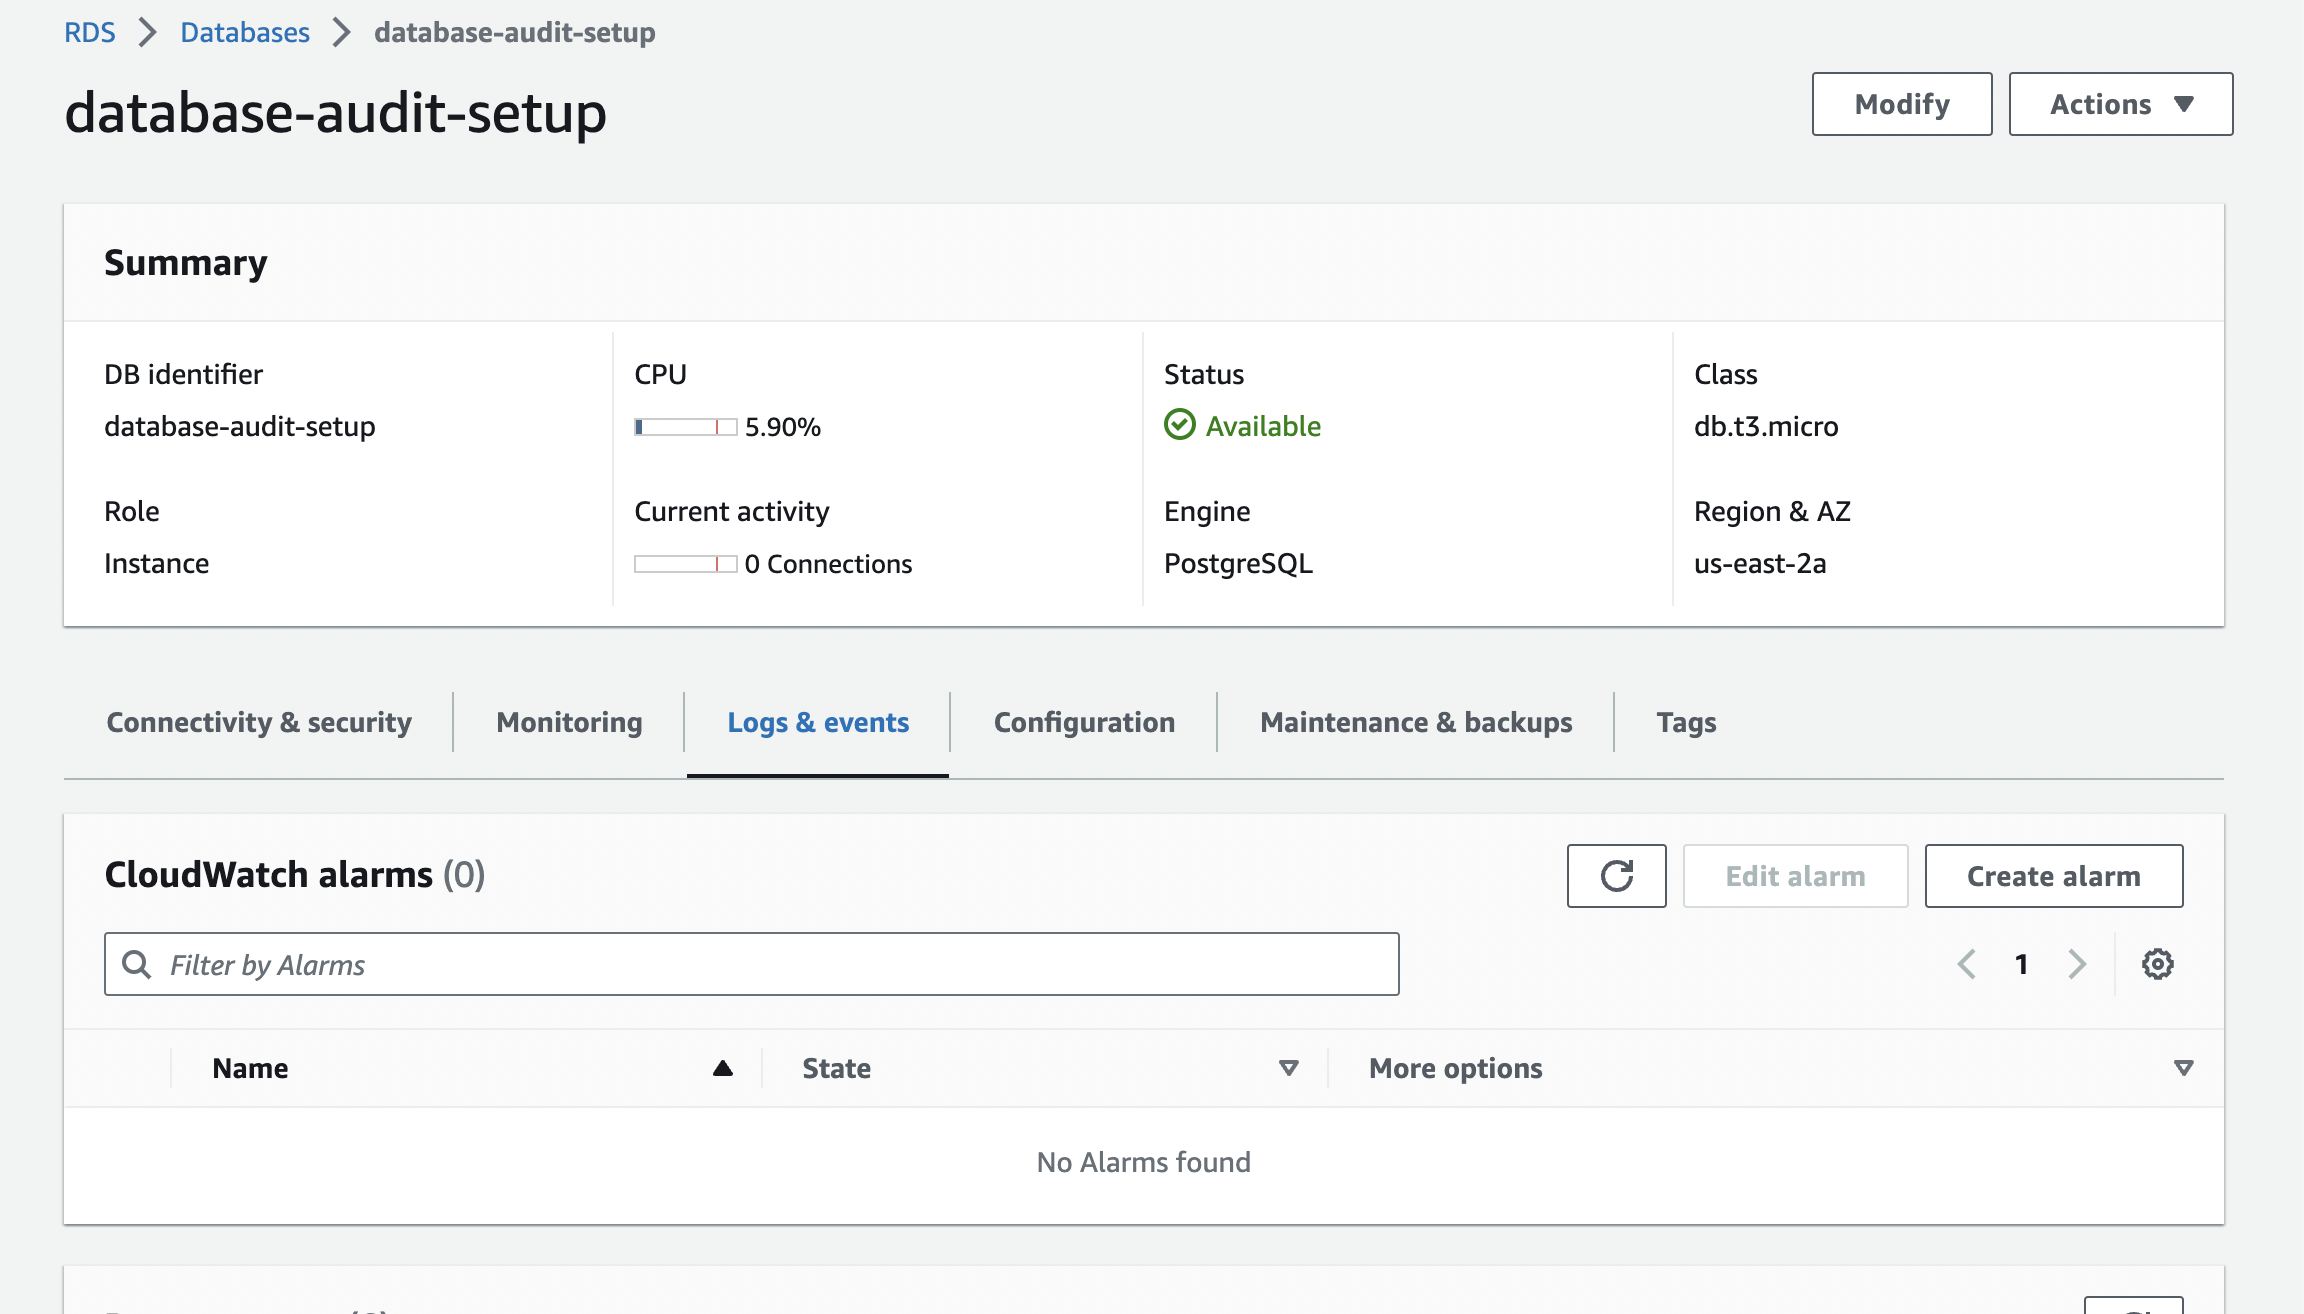Open the Configuration tab
The height and width of the screenshot is (1314, 2304).
1084,722
